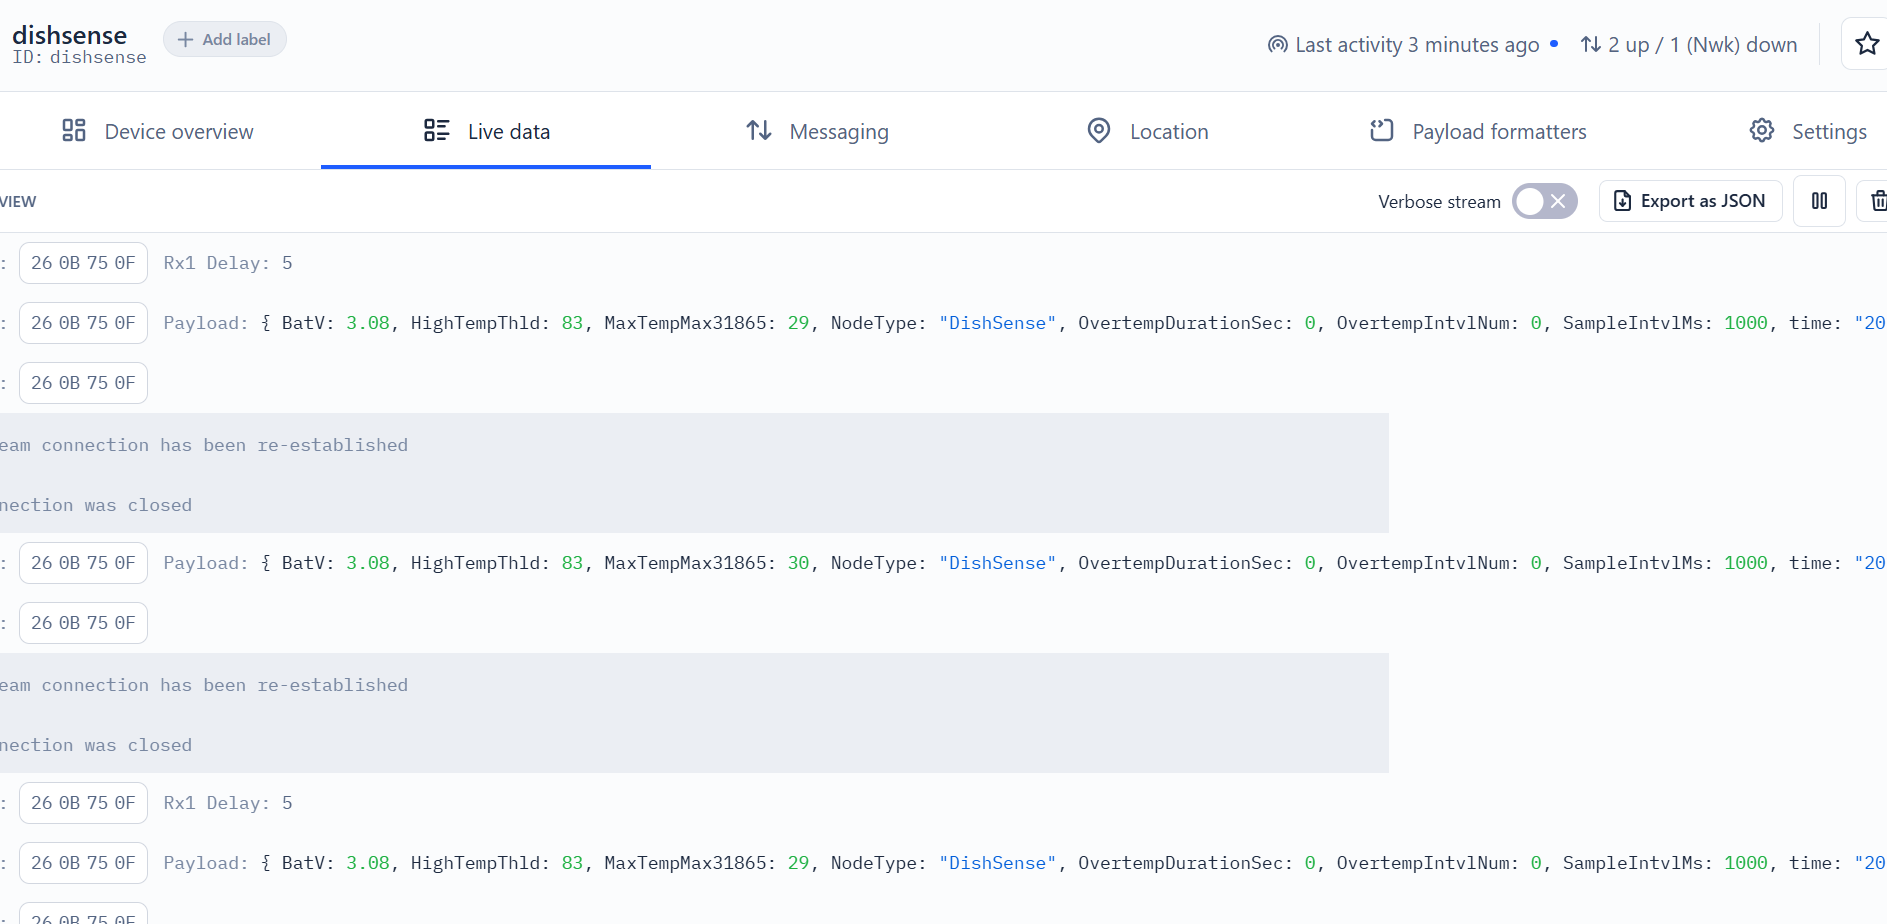This screenshot has width=1887, height=924.
Task: Click the last activity broadcast icon
Action: tap(1277, 45)
